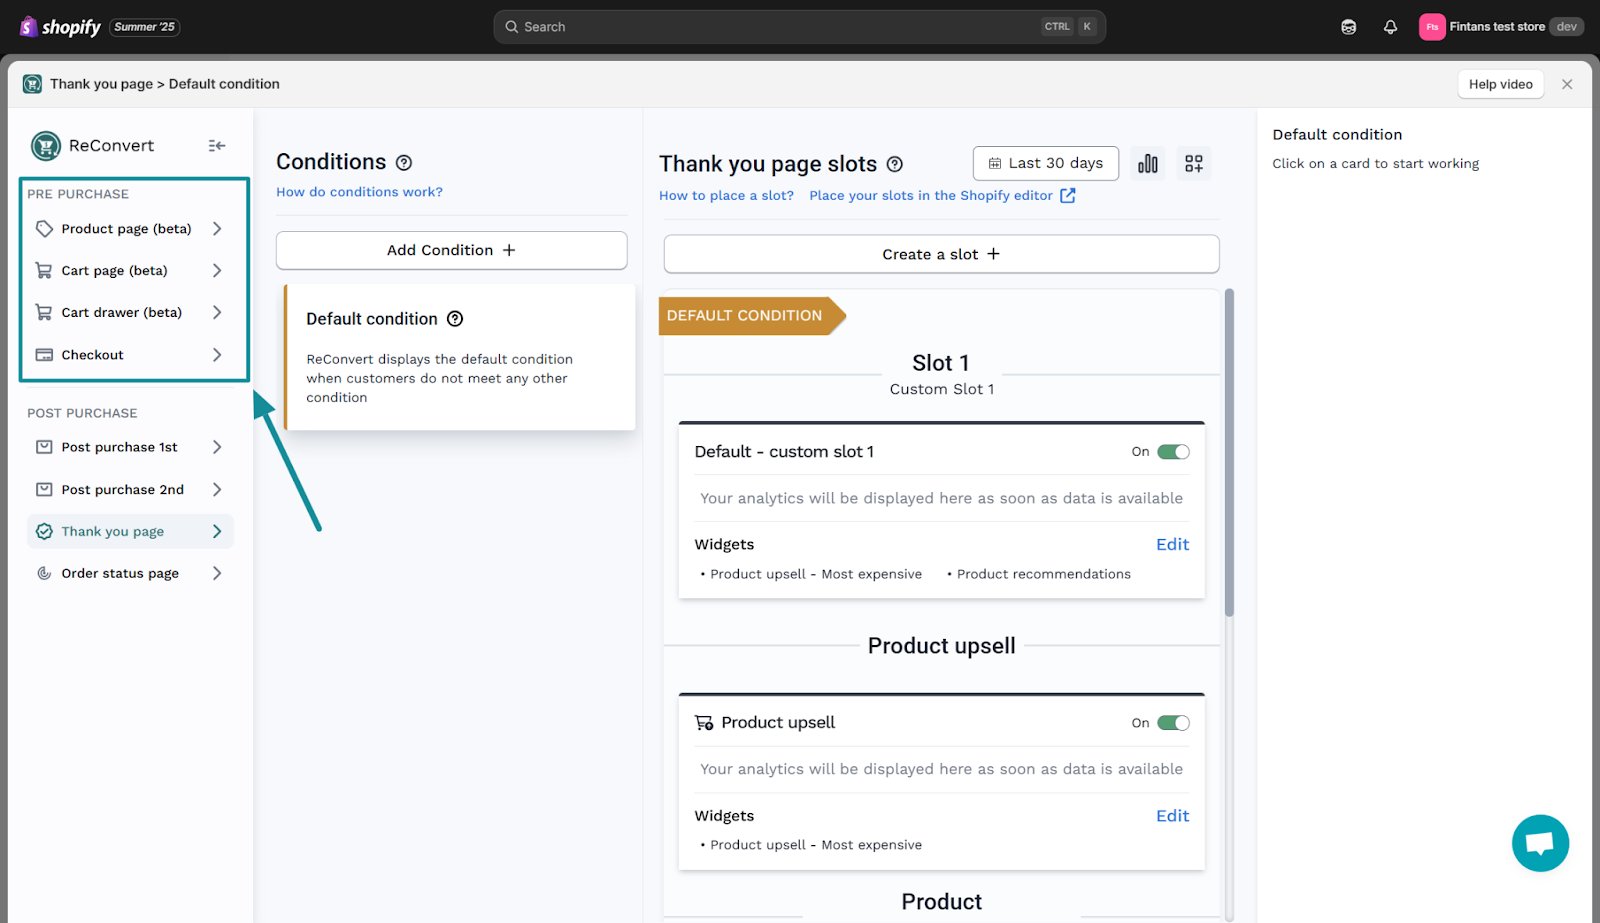
Task: Open the analytics bar chart icon
Action: click(1148, 164)
